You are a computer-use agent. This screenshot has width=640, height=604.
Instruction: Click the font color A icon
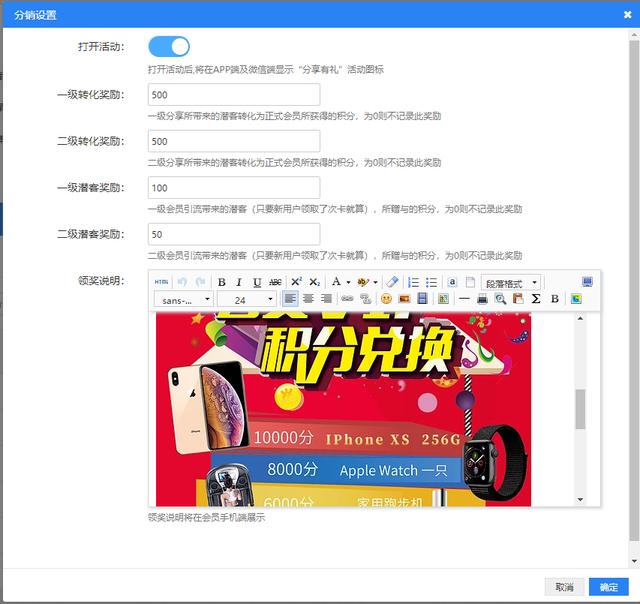pyautogui.click(x=336, y=281)
